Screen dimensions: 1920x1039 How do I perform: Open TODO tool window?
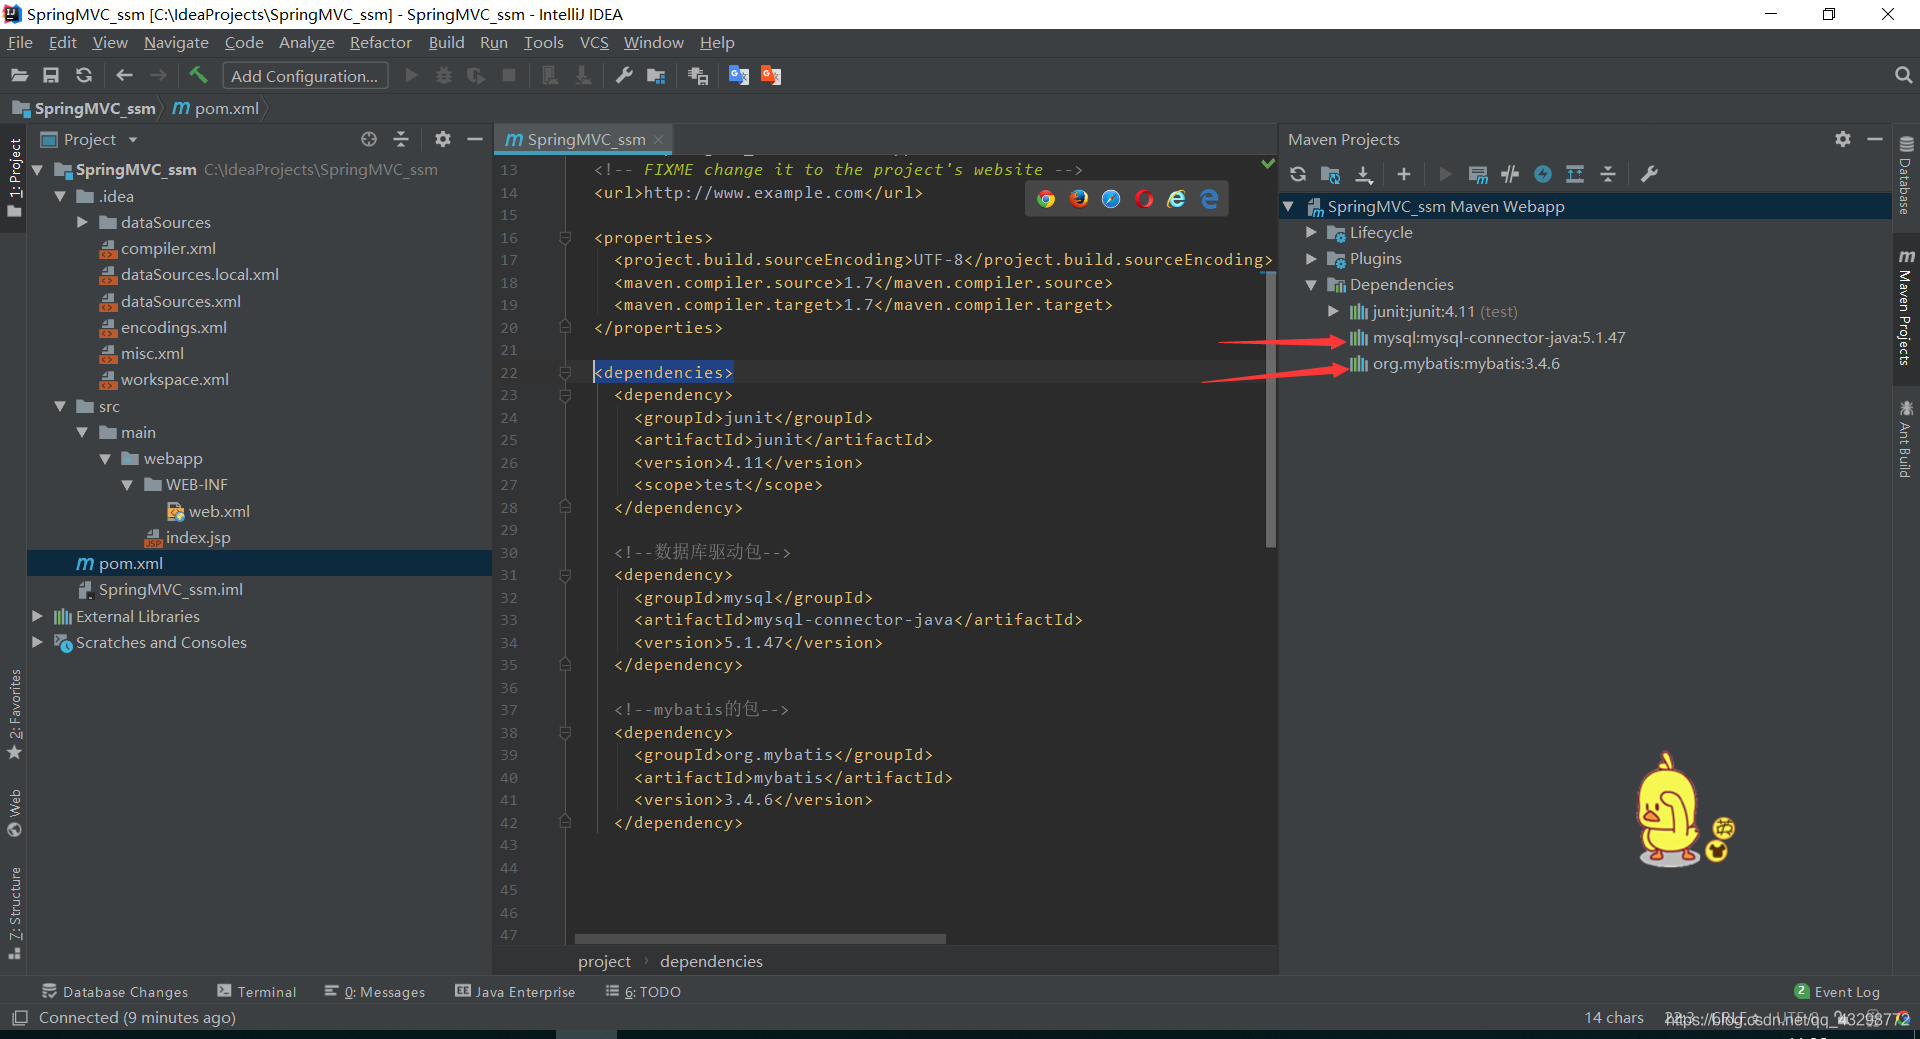[643, 991]
